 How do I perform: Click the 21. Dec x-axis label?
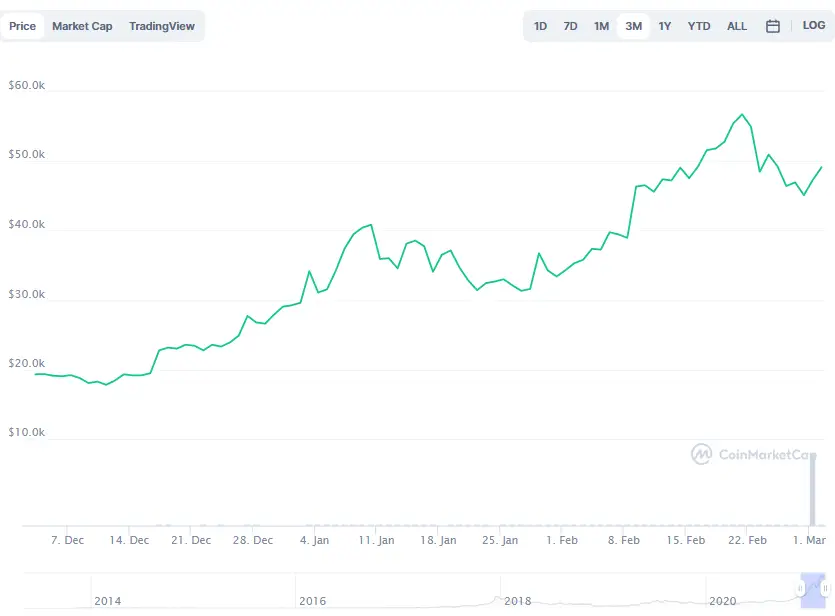tap(191, 540)
